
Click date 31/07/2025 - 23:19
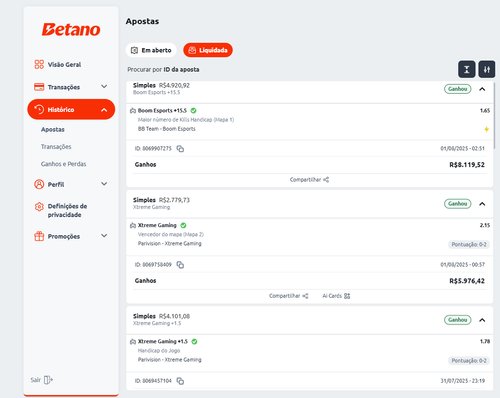coord(463,381)
